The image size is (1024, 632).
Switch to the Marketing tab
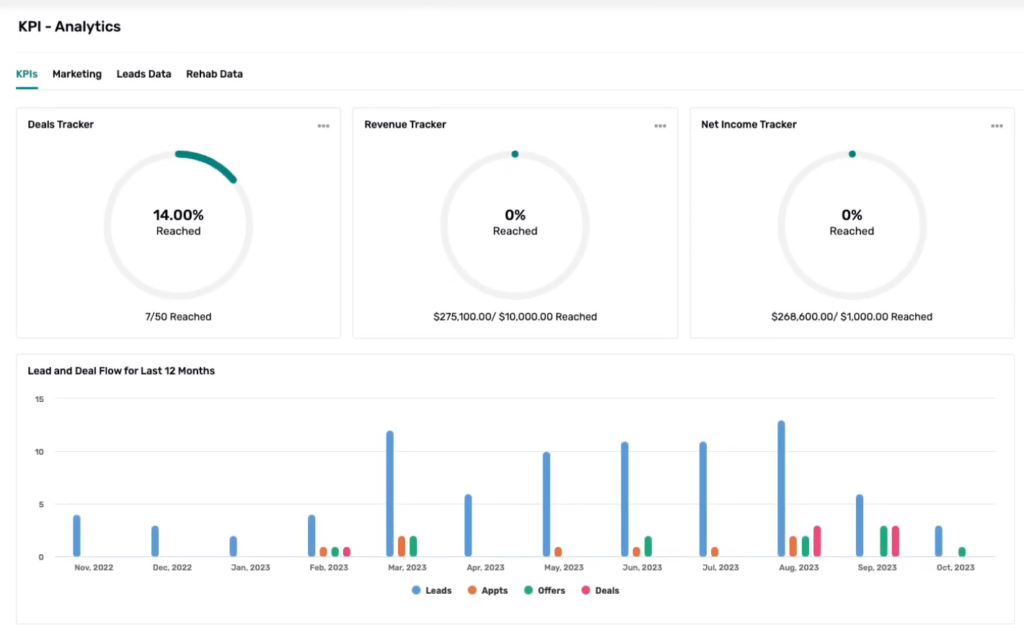(77, 74)
